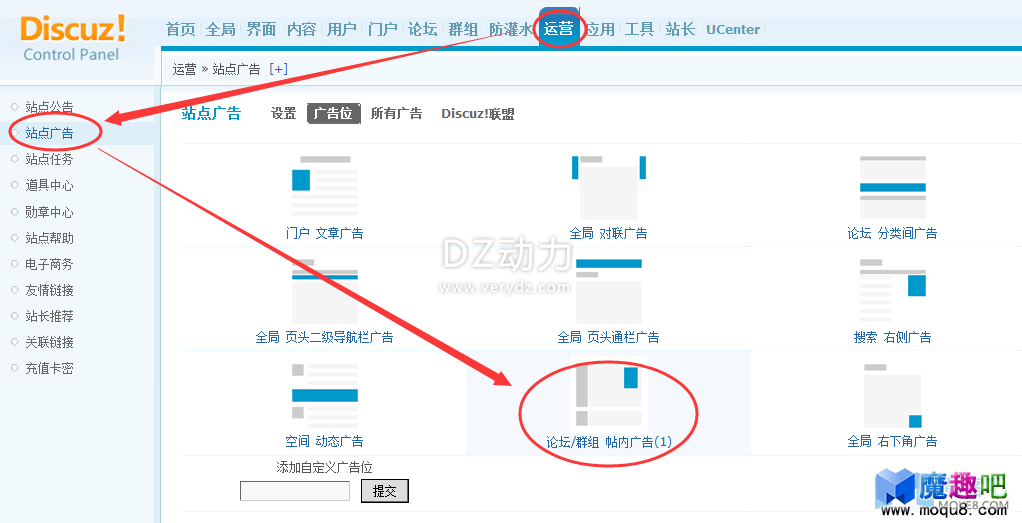Open 站点任务 in sidebar

click(50, 159)
